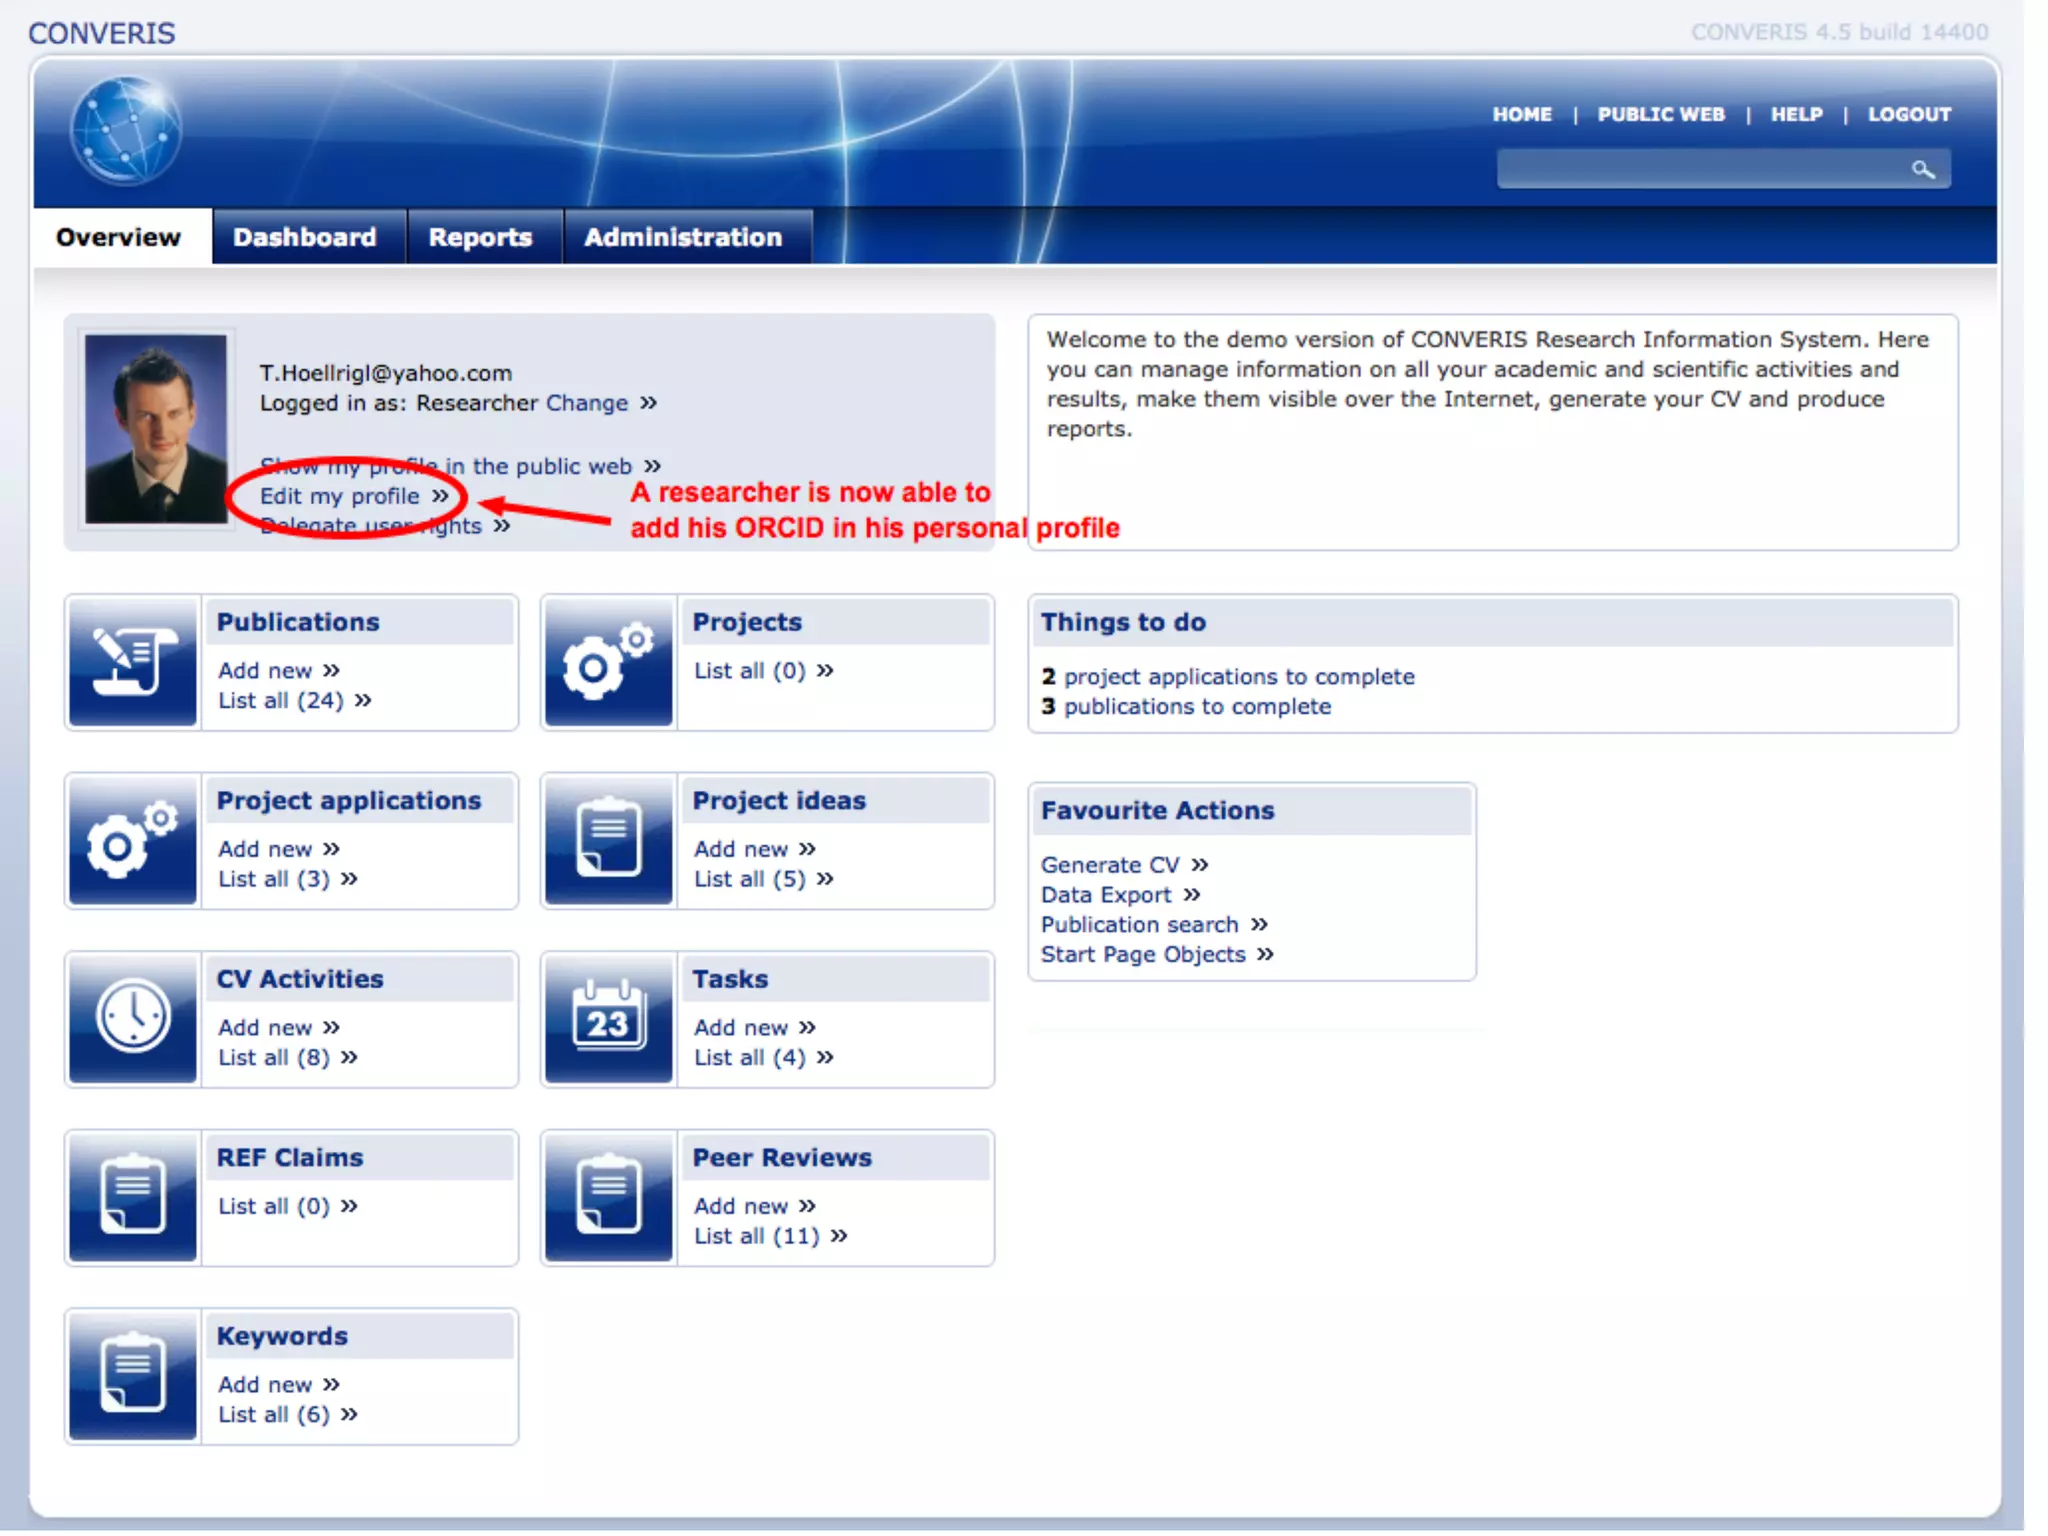Open the Administration tab
2048x1536 pixels.
point(683,238)
